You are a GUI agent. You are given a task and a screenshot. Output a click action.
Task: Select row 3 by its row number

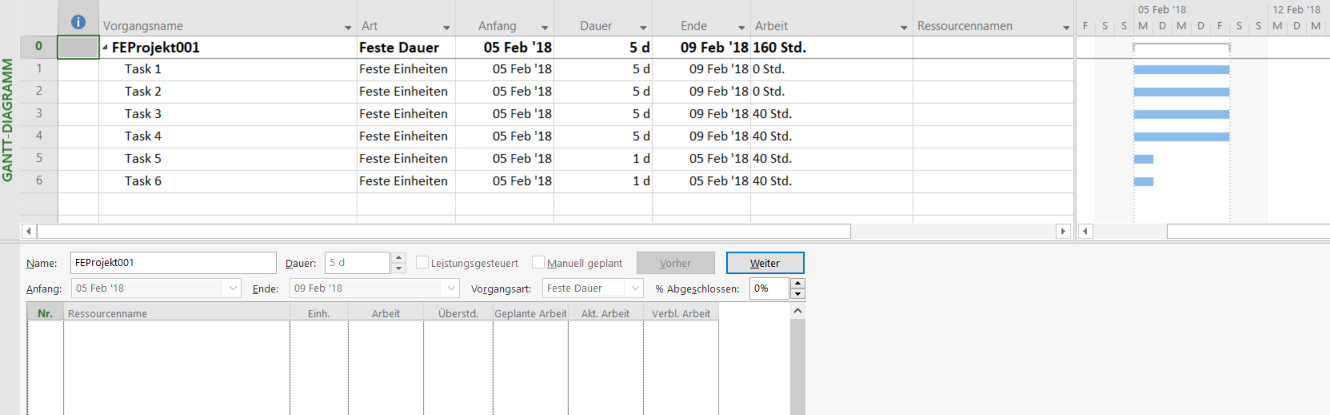click(x=39, y=114)
